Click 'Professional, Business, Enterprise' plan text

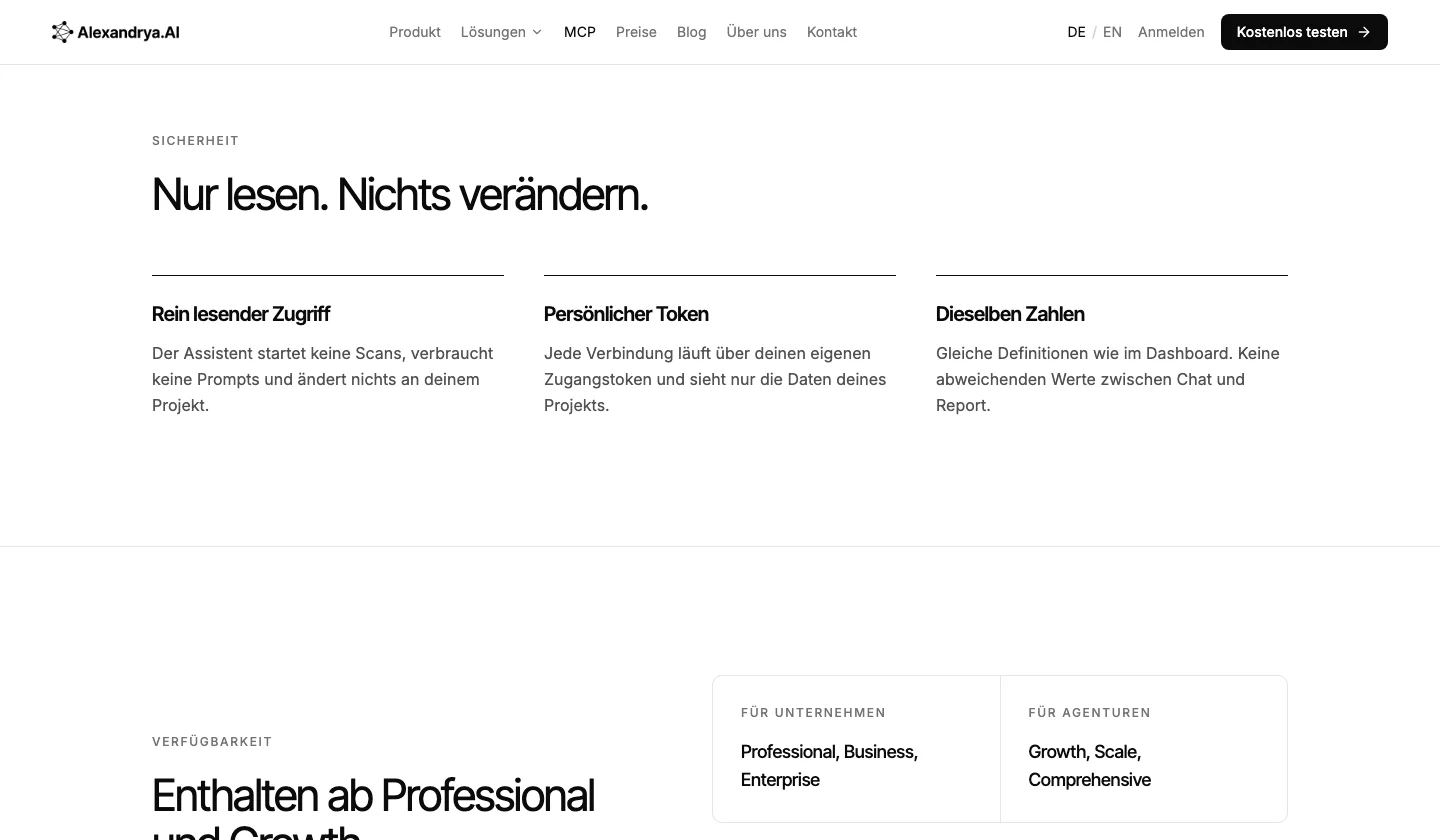click(829, 766)
